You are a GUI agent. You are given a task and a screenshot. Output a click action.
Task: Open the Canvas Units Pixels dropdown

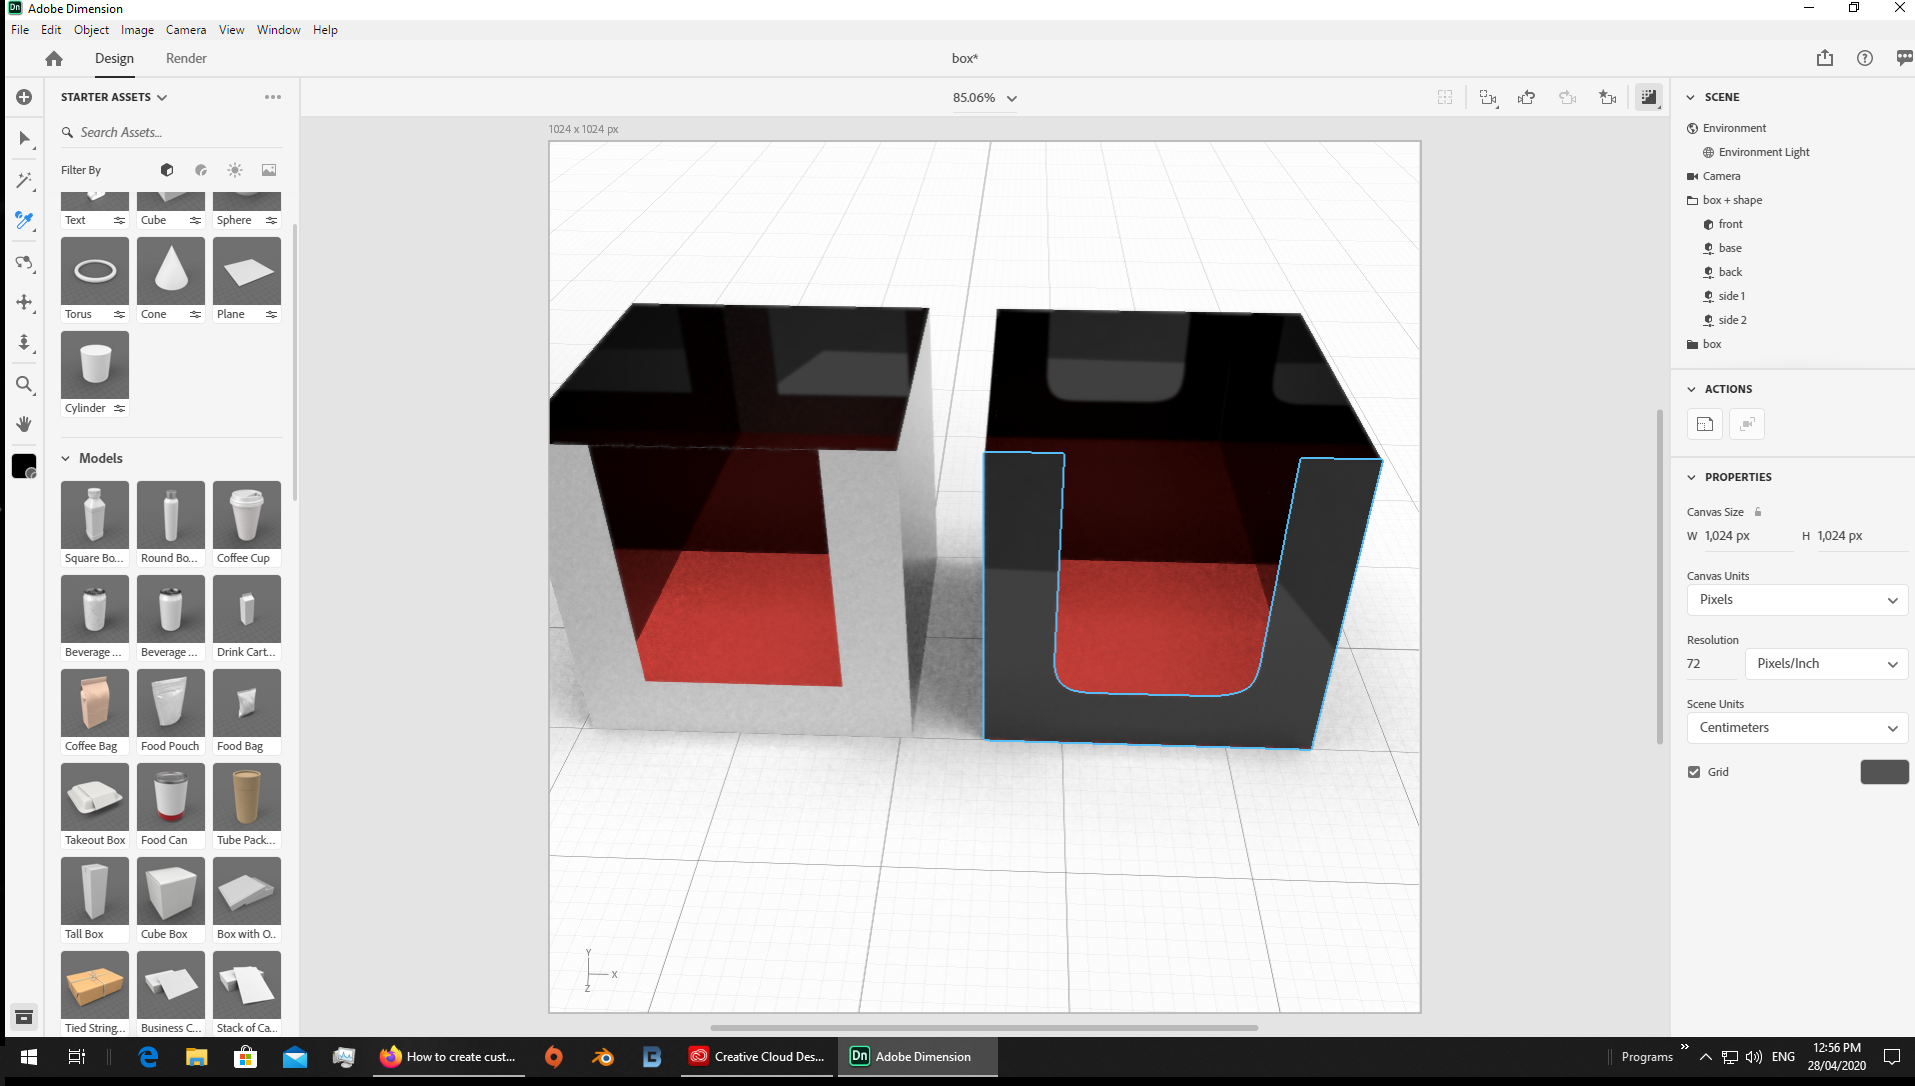1796,599
